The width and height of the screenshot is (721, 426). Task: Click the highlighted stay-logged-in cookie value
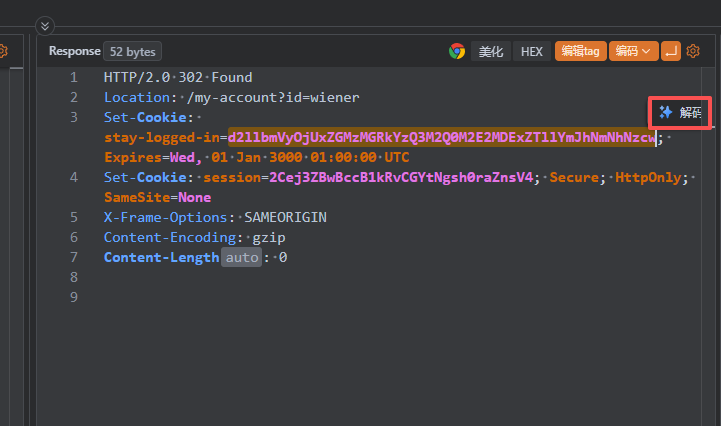(x=441, y=138)
